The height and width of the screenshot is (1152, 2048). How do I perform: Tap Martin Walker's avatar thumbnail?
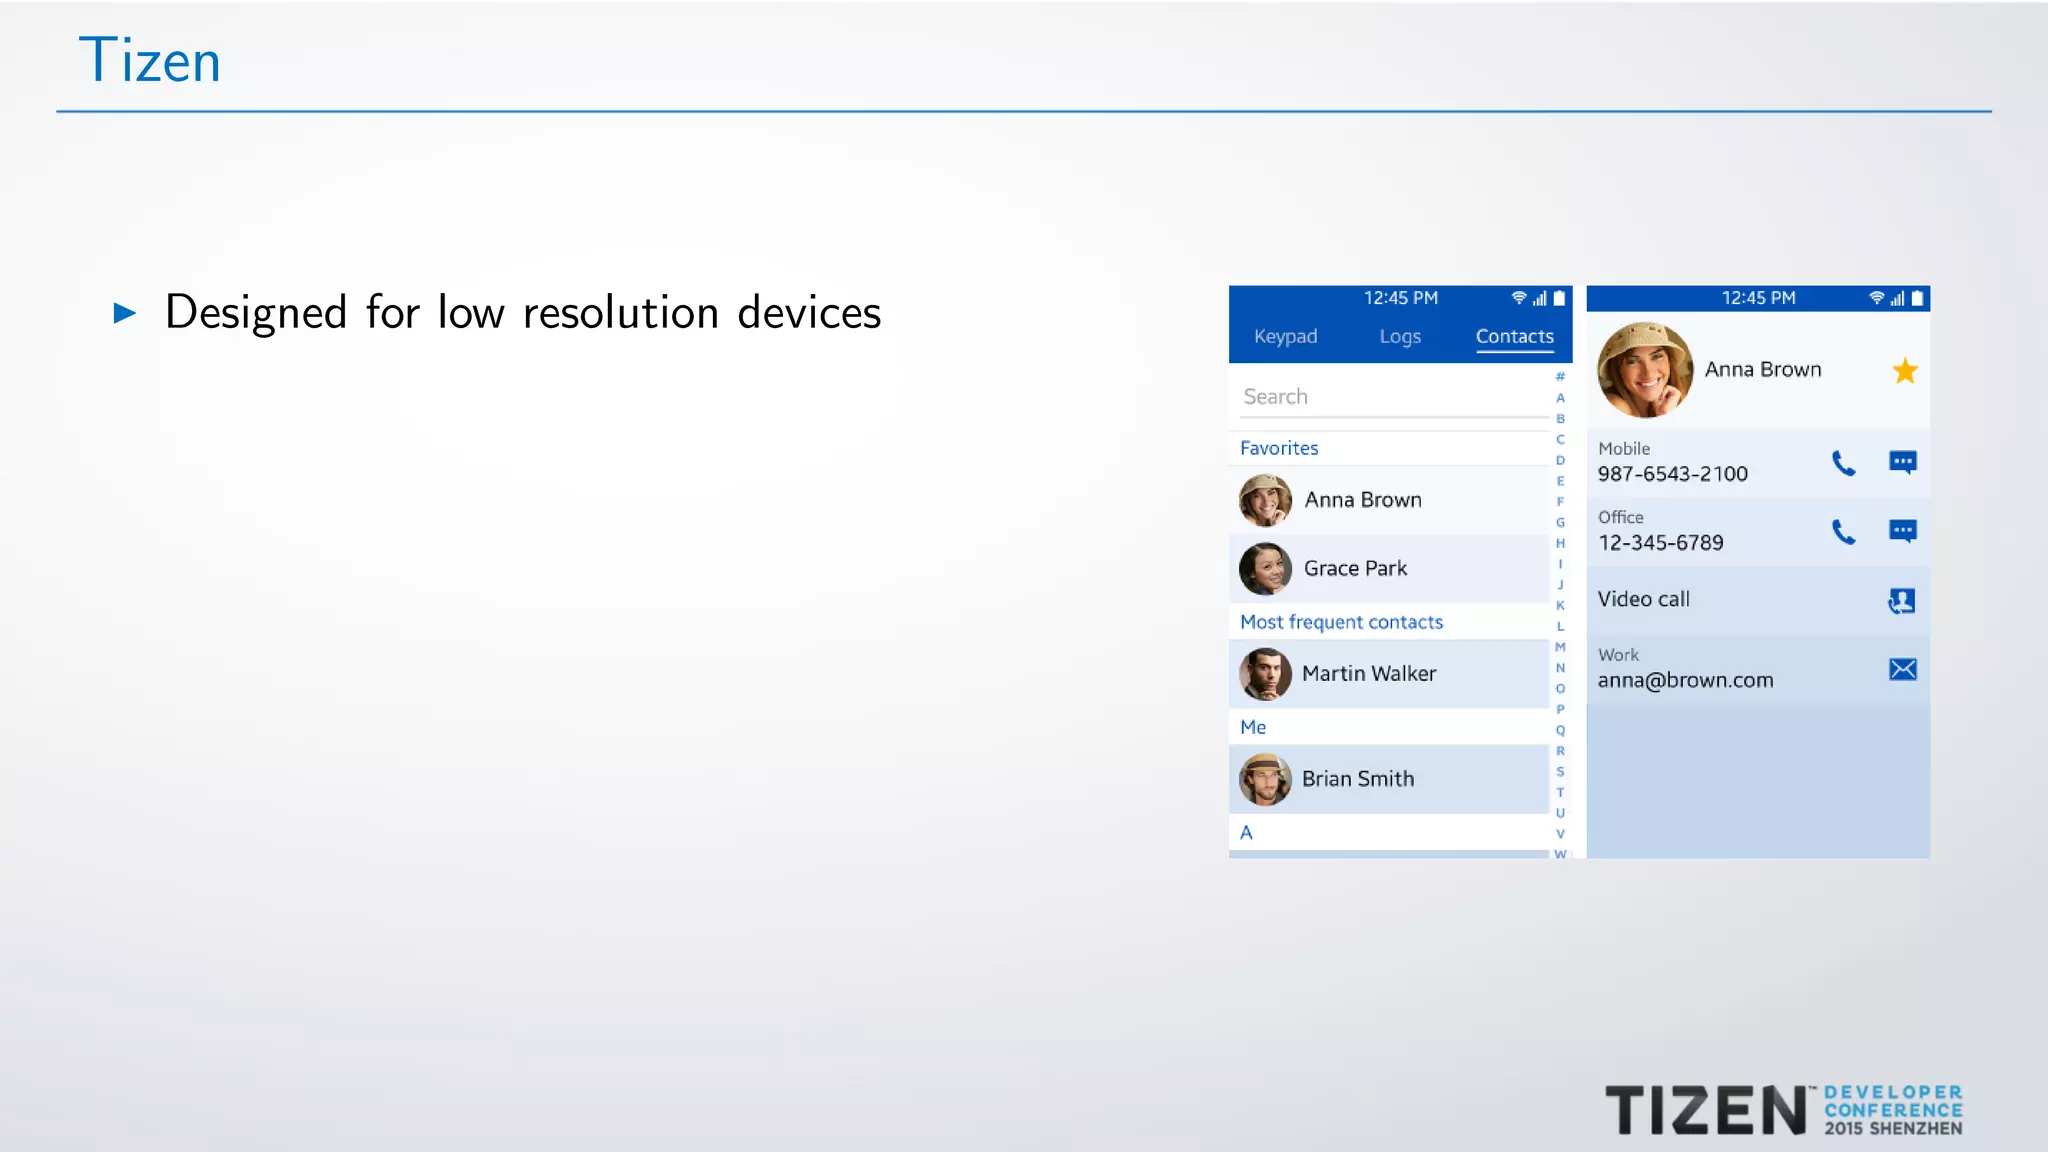point(1265,673)
